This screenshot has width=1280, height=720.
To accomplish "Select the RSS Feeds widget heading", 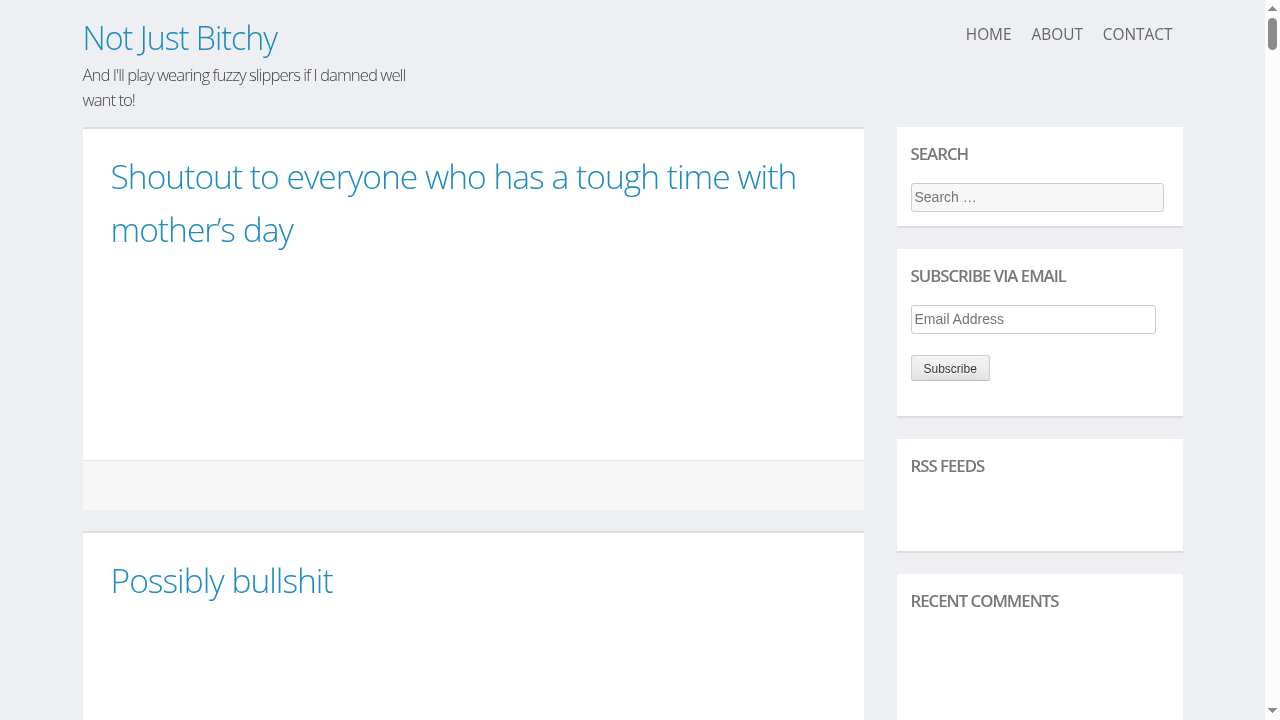I will 947,466.
